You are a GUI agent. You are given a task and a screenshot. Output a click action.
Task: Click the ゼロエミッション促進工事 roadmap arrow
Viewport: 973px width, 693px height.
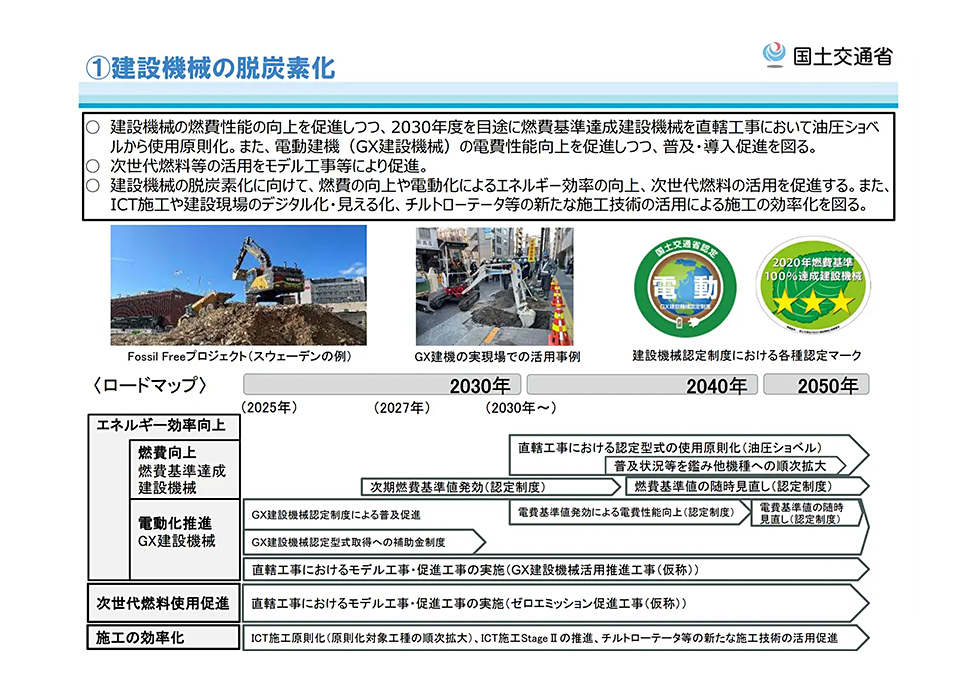555,604
